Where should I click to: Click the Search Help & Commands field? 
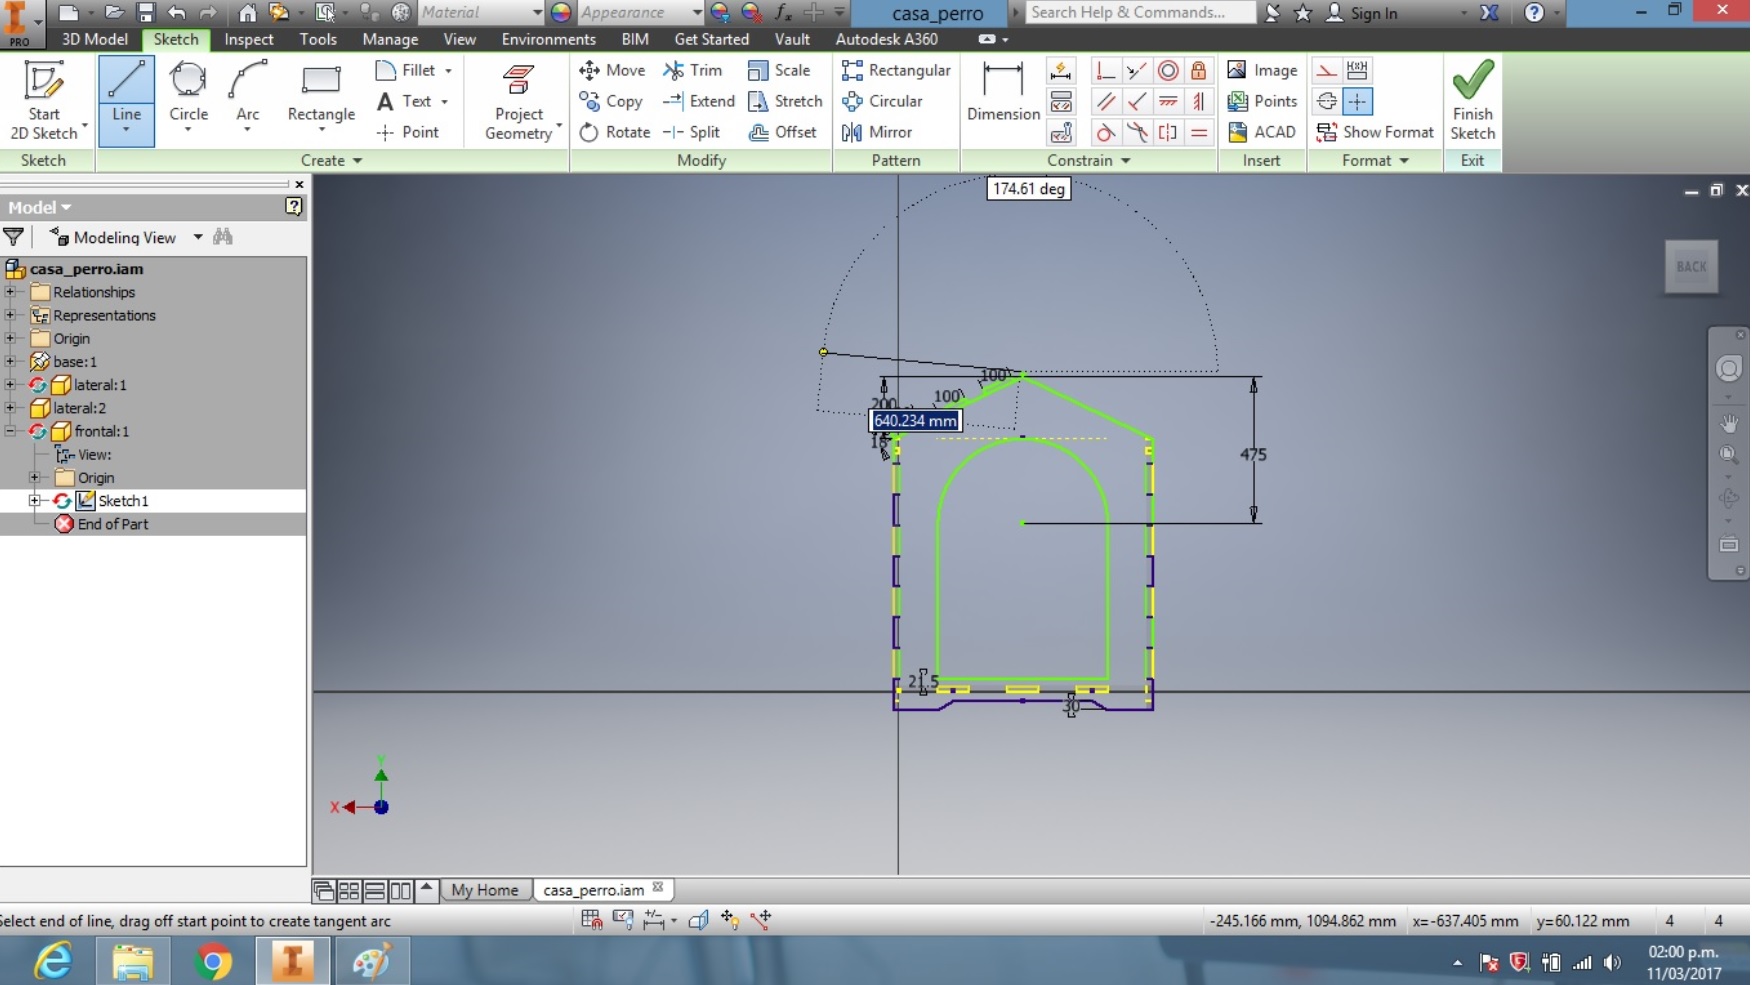click(x=1140, y=12)
